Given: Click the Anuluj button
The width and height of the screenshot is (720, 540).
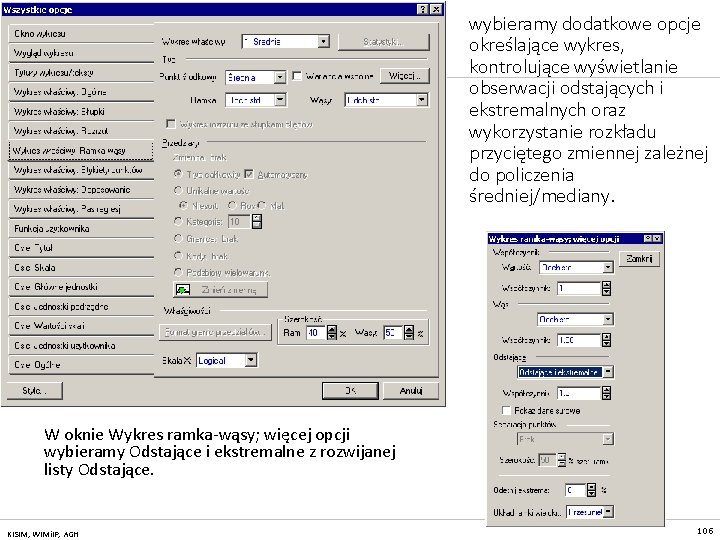Looking at the screenshot, I should [x=411, y=391].
